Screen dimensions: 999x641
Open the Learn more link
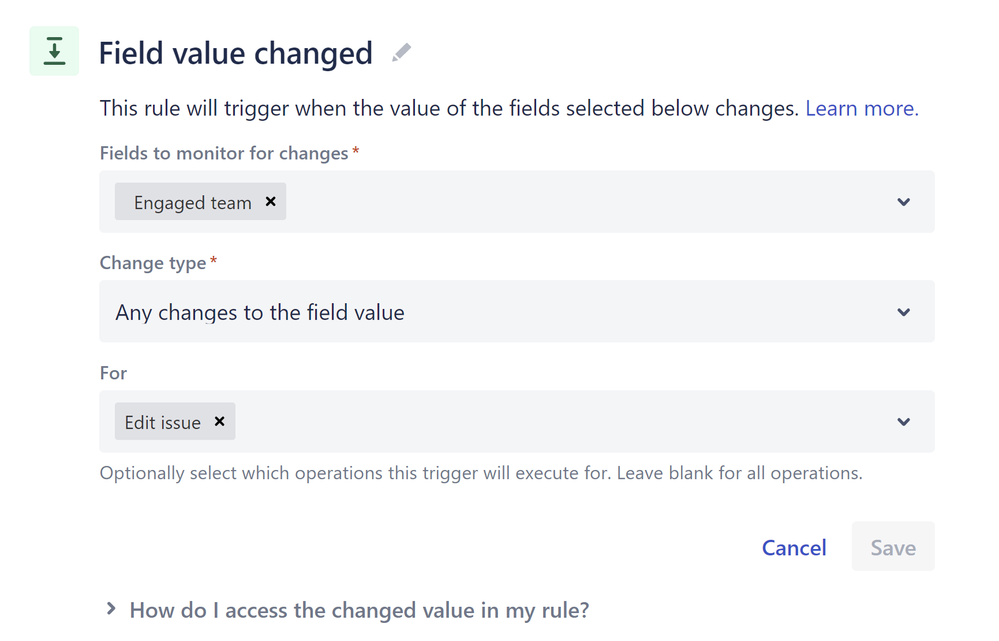pos(860,107)
